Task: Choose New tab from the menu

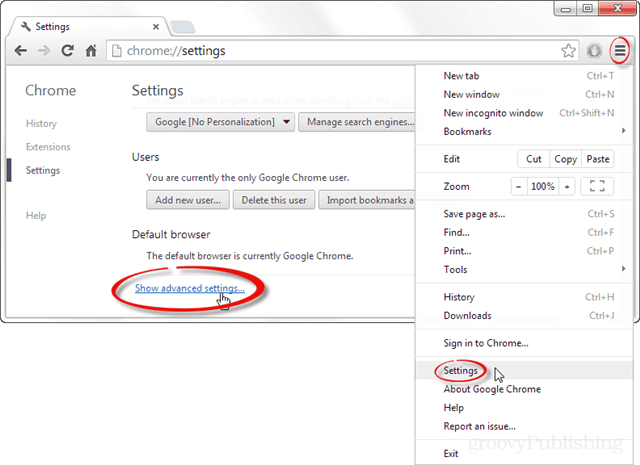Action: [x=524, y=76]
